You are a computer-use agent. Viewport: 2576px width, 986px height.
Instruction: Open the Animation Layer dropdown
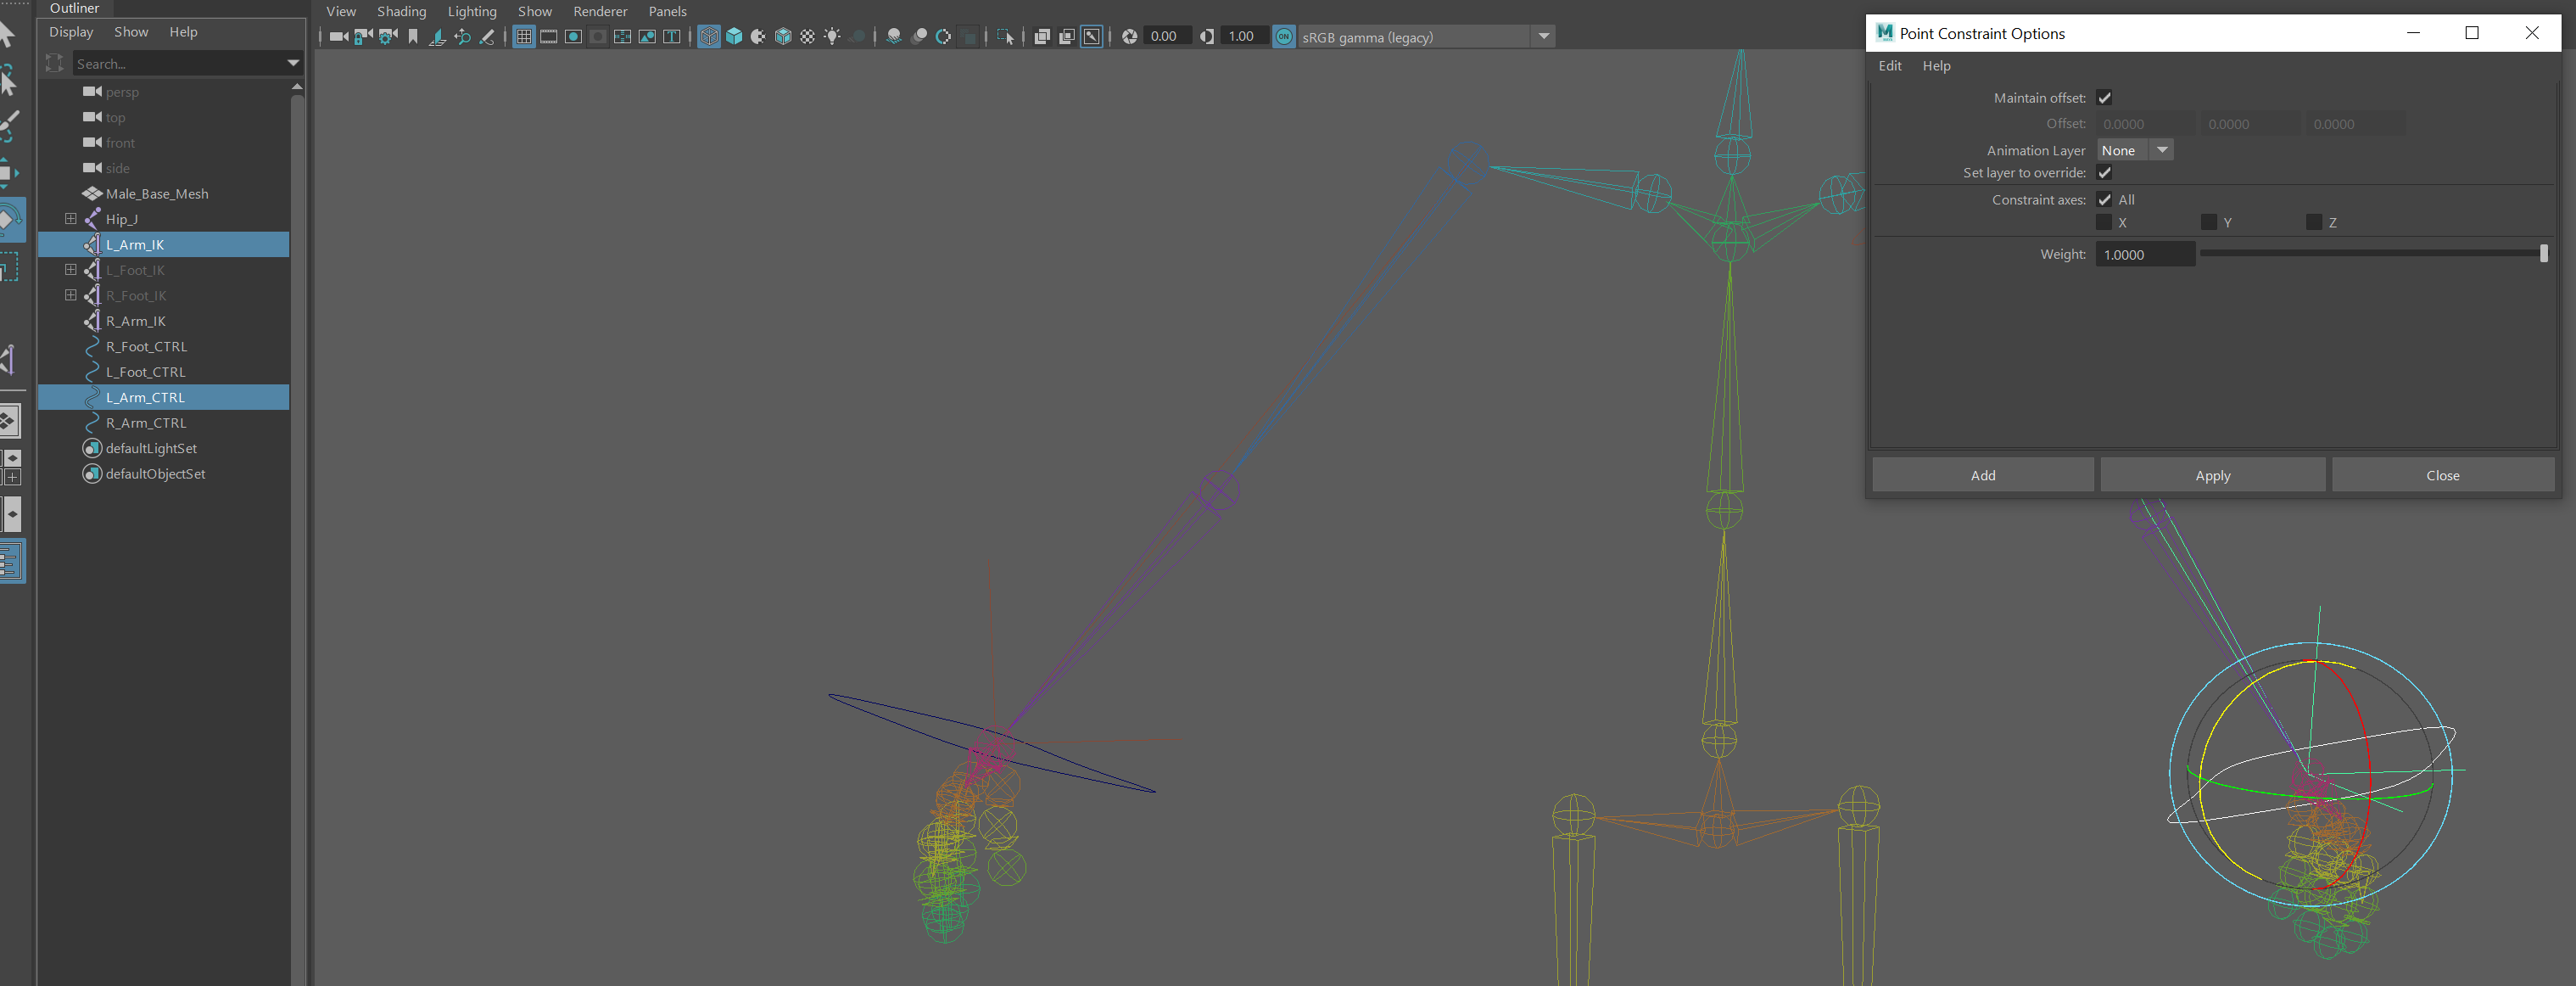[x=2162, y=150]
